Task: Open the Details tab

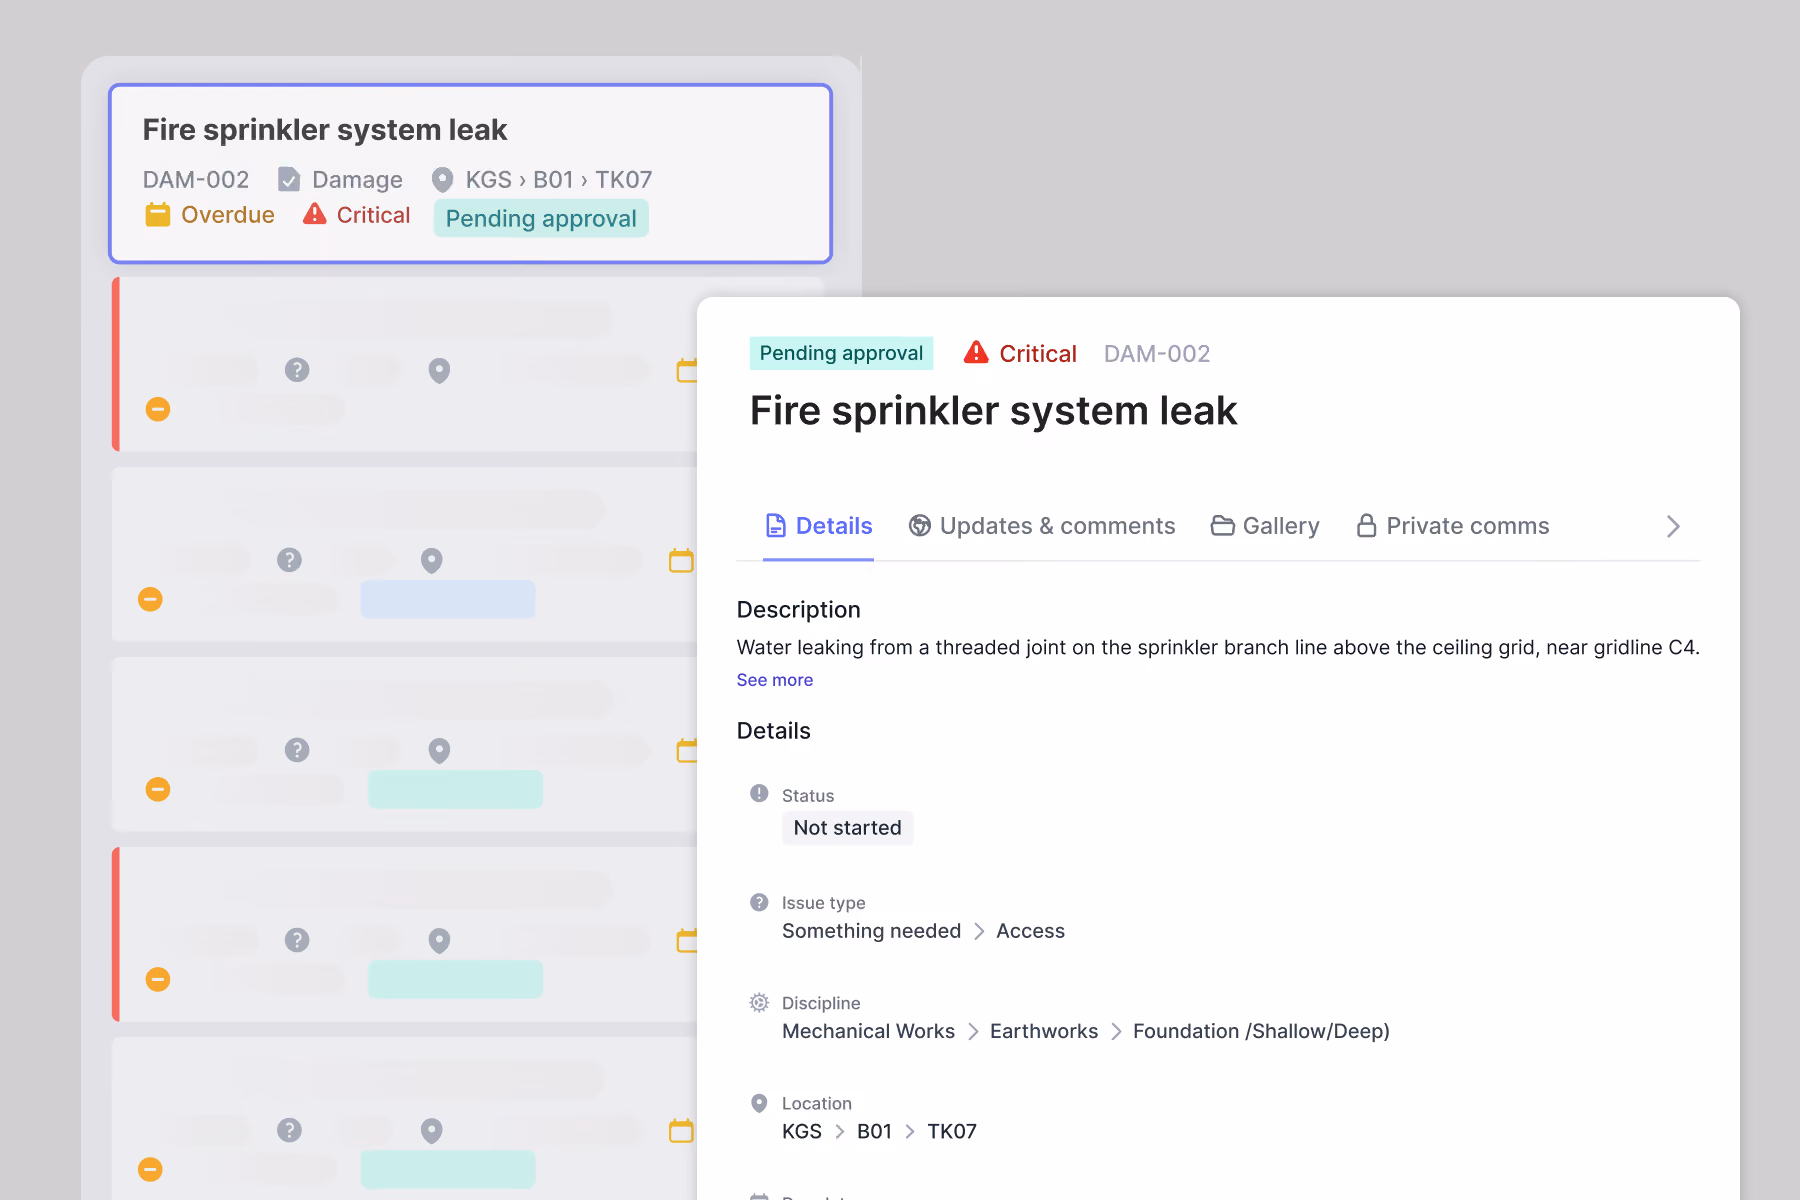Action: tap(818, 526)
